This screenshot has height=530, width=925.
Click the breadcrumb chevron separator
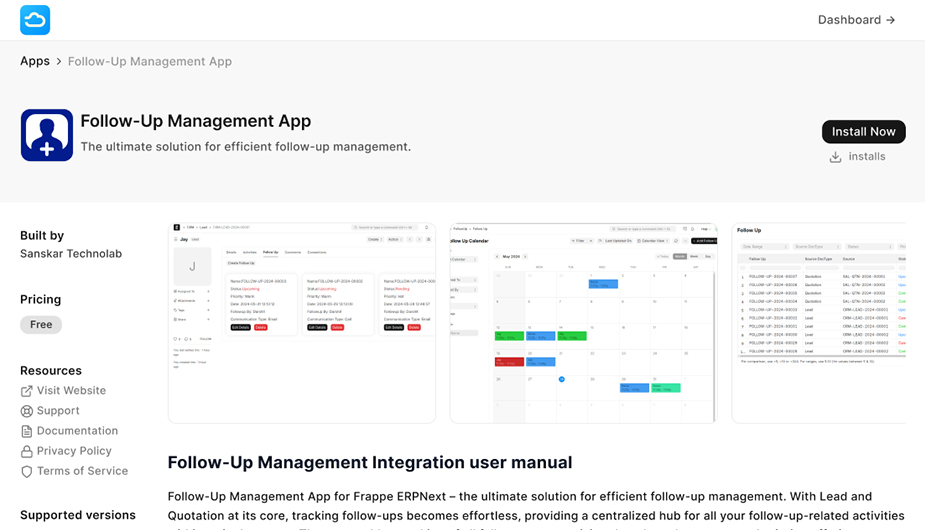[x=59, y=62]
